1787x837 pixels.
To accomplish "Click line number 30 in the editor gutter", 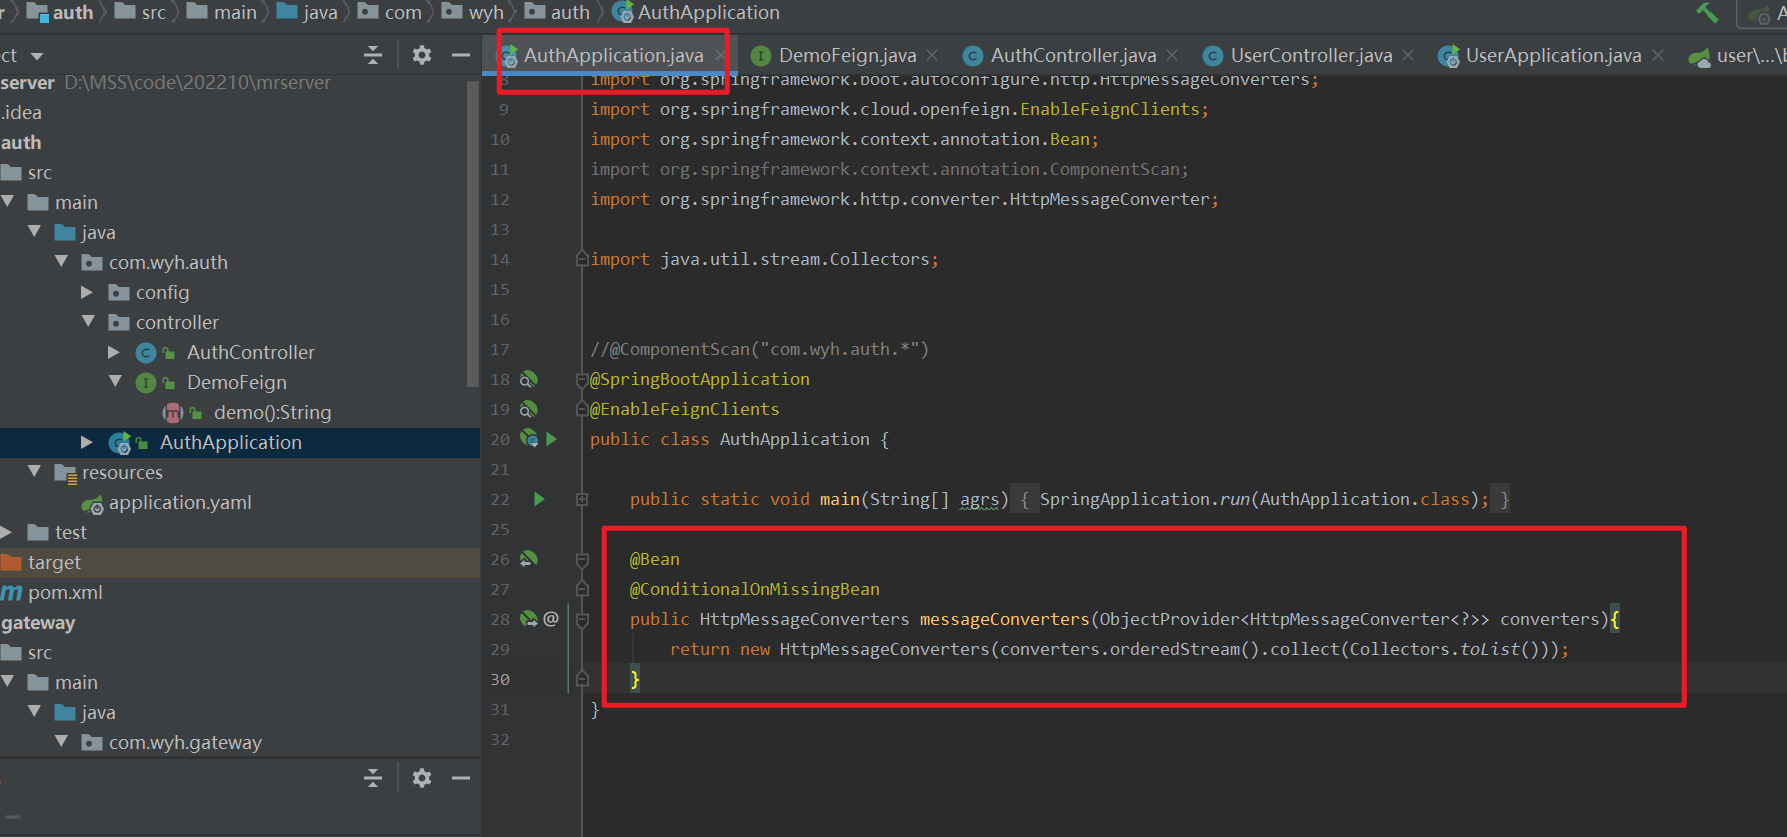I will pyautogui.click(x=500, y=679).
